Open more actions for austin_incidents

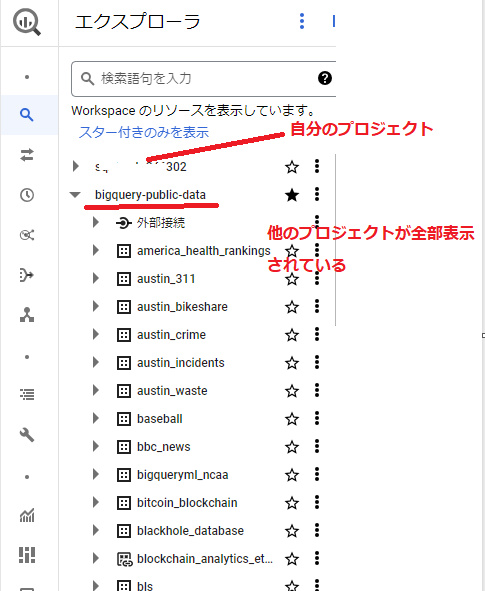point(317,362)
